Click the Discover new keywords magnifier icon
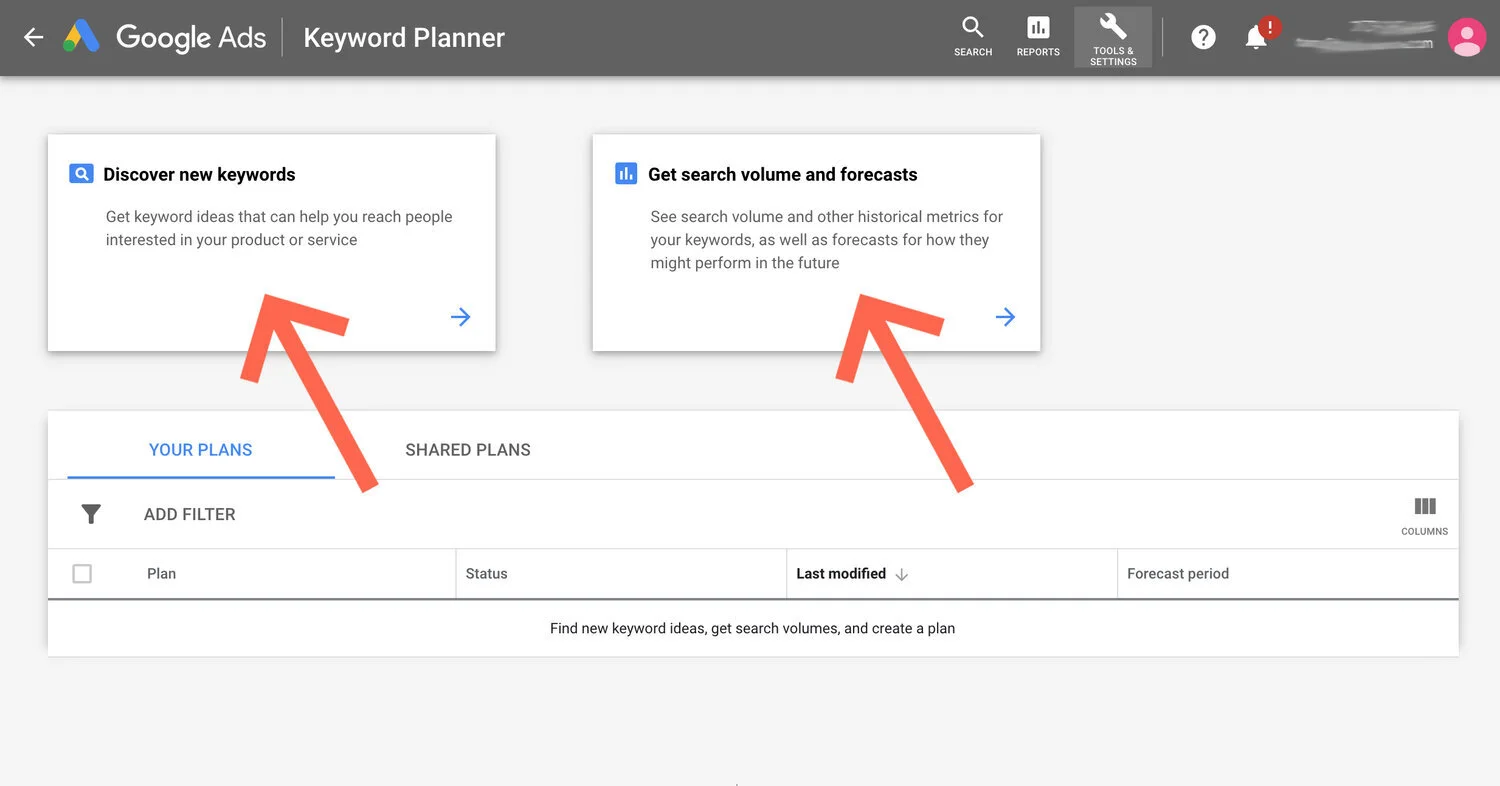This screenshot has width=1500, height=786. (81, 174)
